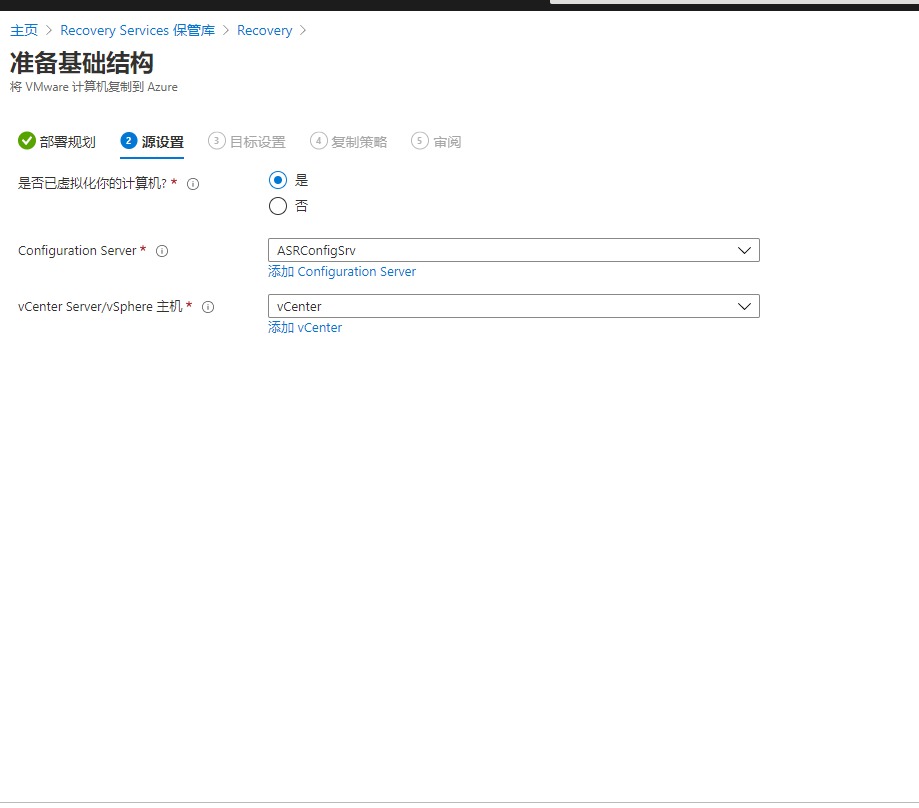This screenshot has height=808, width=919.
Task: Open the 审阅 step tab
Action: (437, 141)
